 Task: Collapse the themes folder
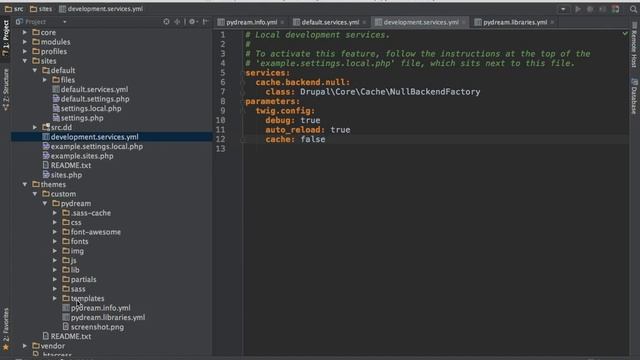(x=25, y=184)
